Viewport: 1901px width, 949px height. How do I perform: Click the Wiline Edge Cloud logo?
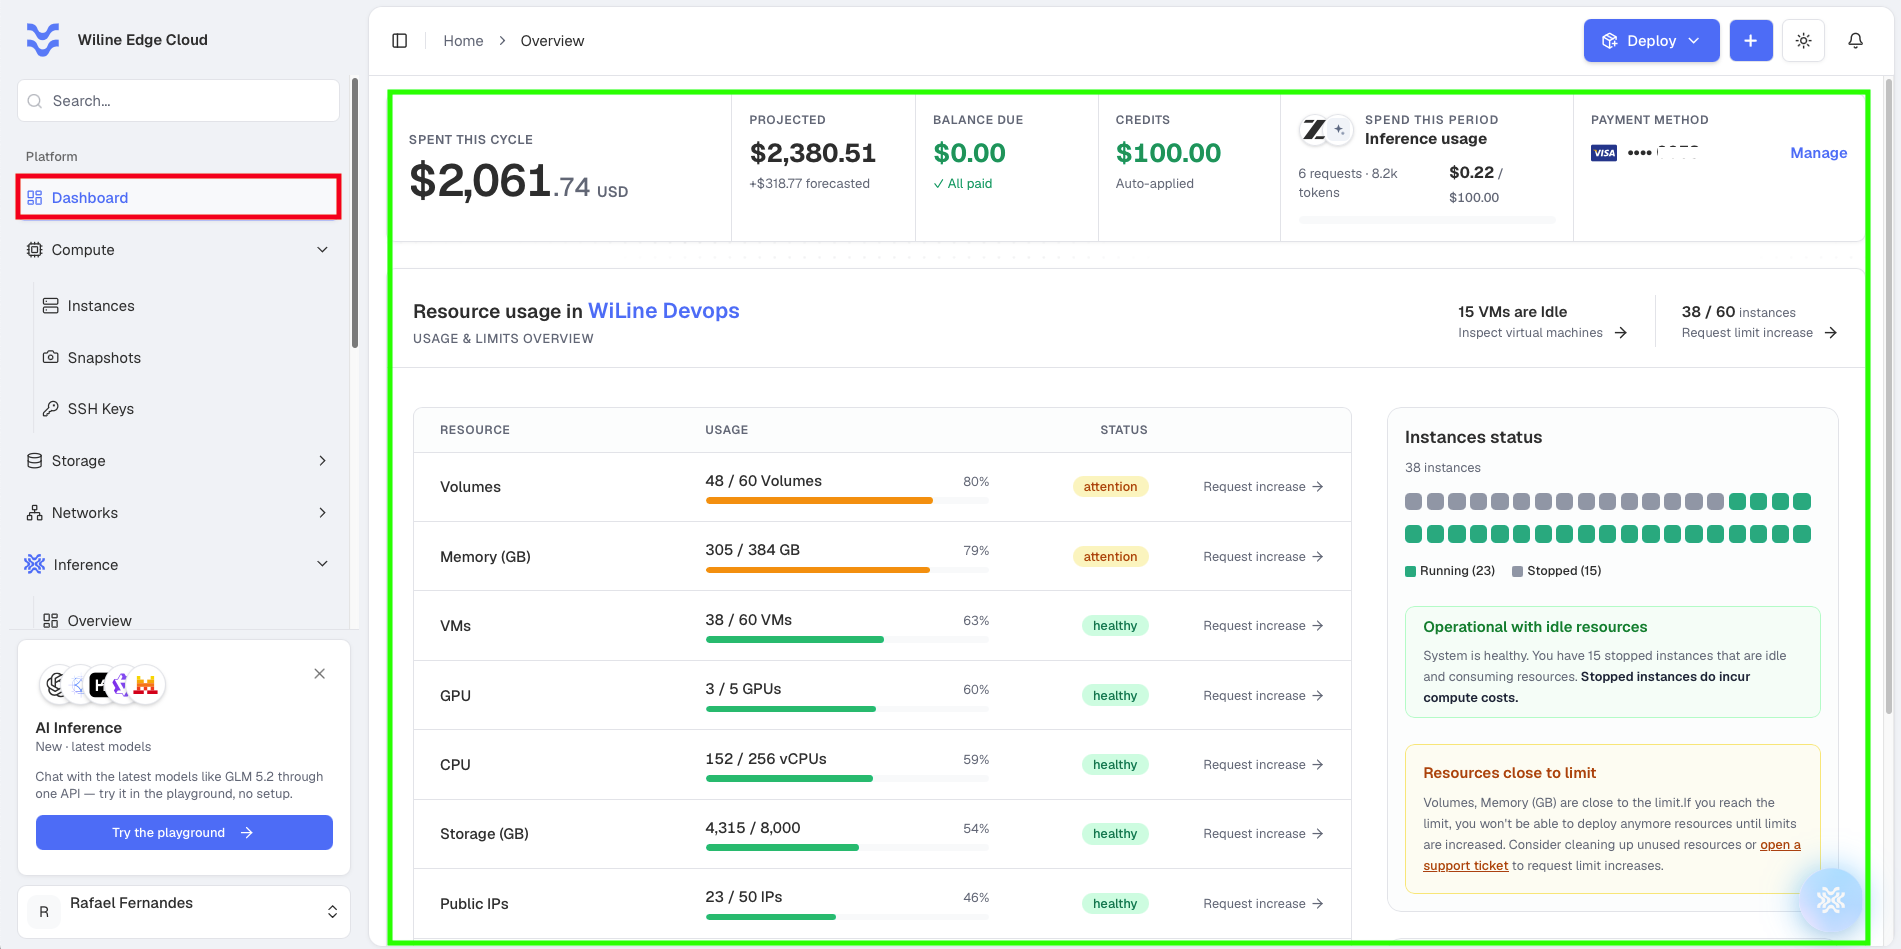point(43,40)
